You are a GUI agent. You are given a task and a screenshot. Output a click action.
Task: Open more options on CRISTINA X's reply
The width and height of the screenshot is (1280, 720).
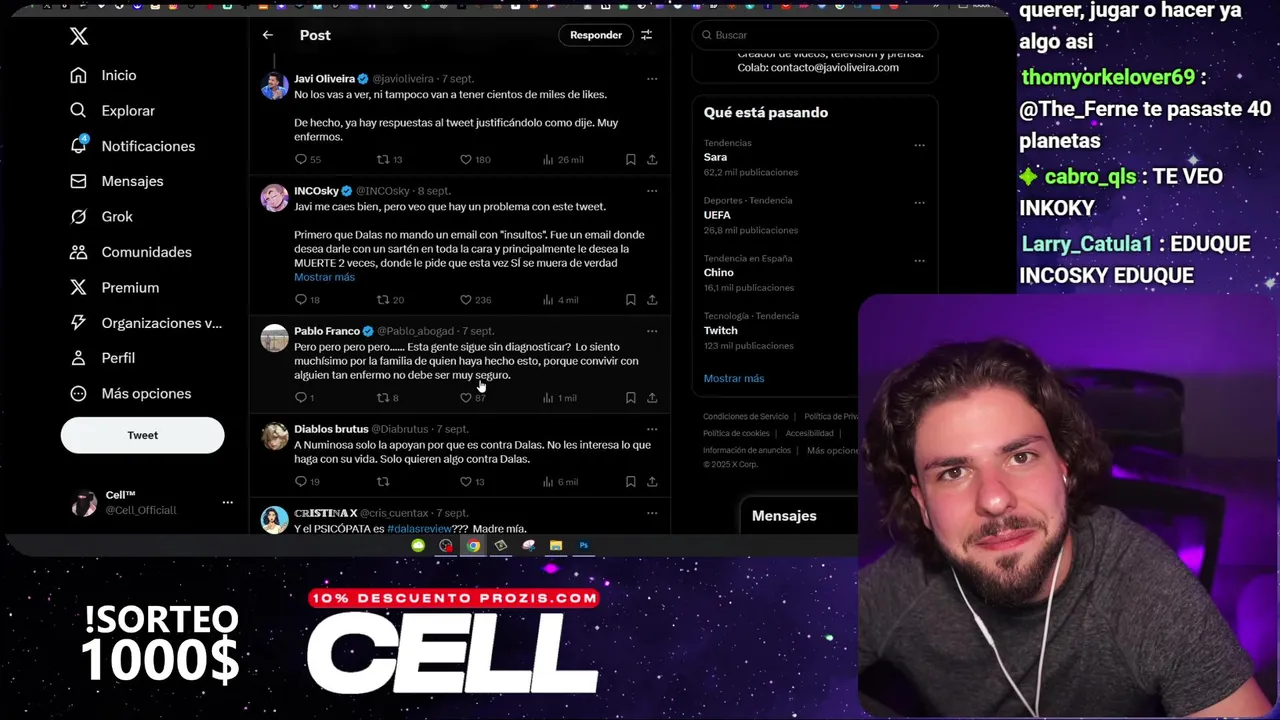(652, 512)
